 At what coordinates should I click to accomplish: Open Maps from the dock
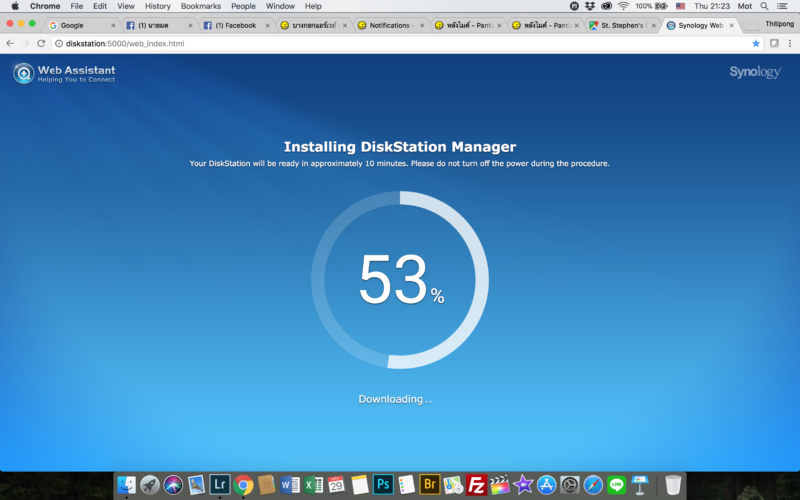[x=453, y=485]
